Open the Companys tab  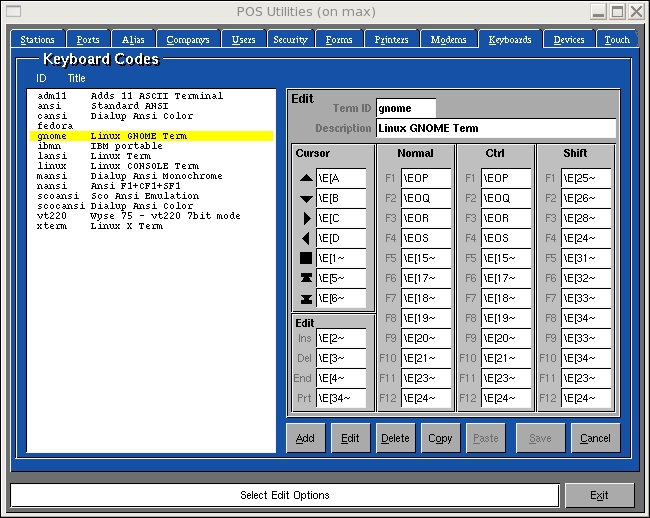[x=188, y=39]
